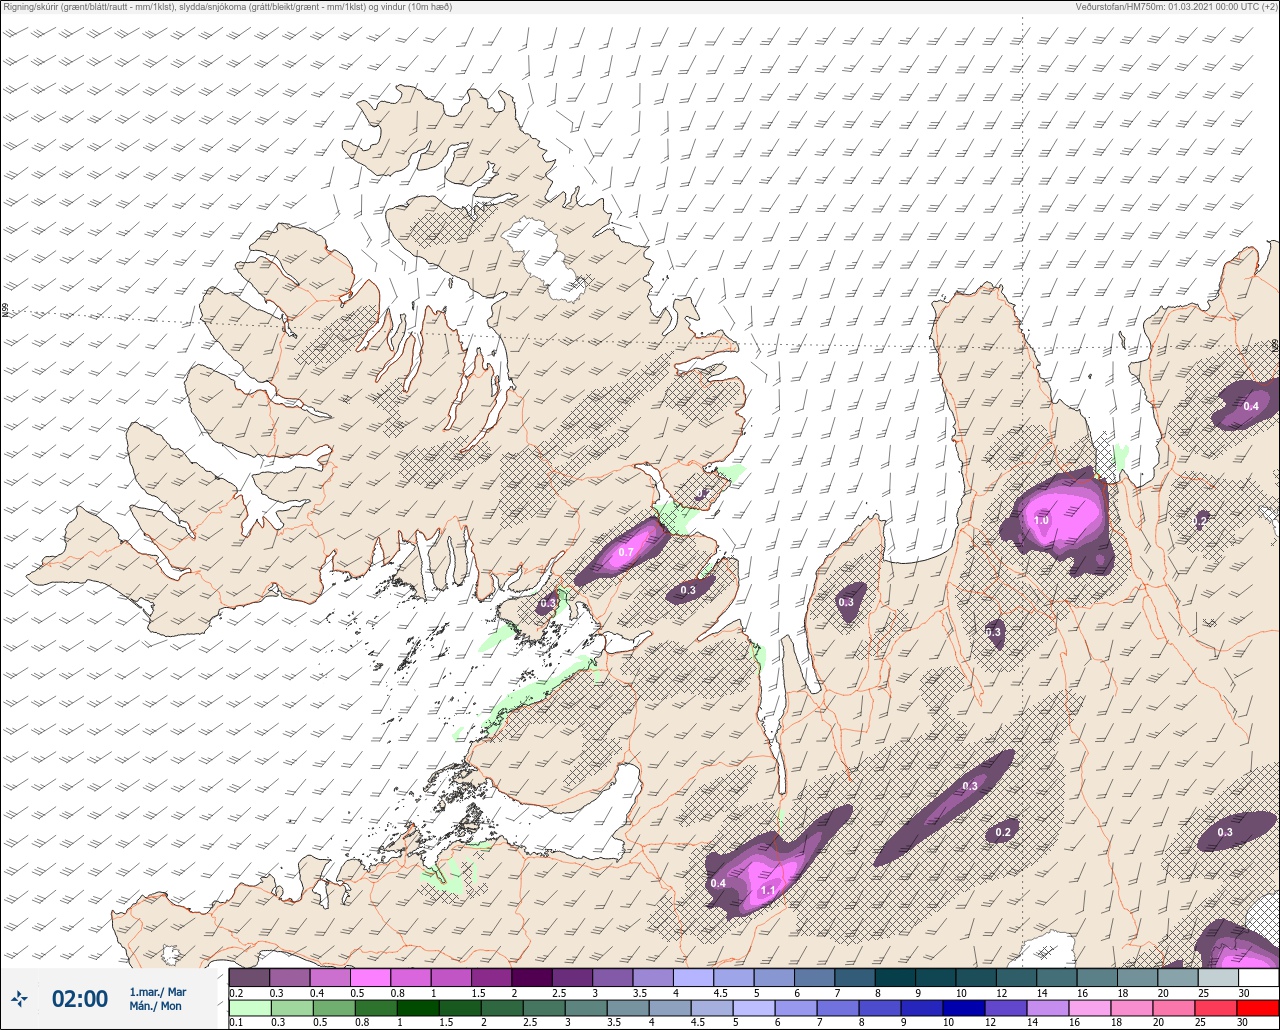This screenshot has height=1030, width=1280.
Task: Click the Rigning/skúrir chart title text
Action: 227,7
